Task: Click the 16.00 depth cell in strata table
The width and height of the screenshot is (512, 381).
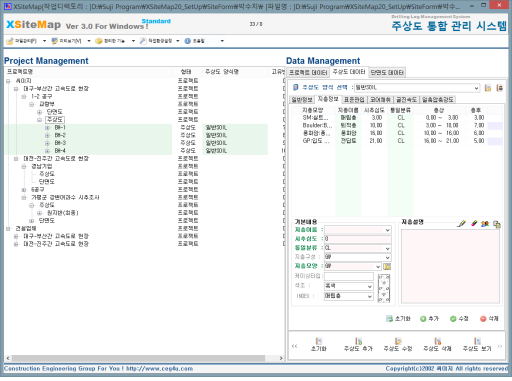Action: 376,133
